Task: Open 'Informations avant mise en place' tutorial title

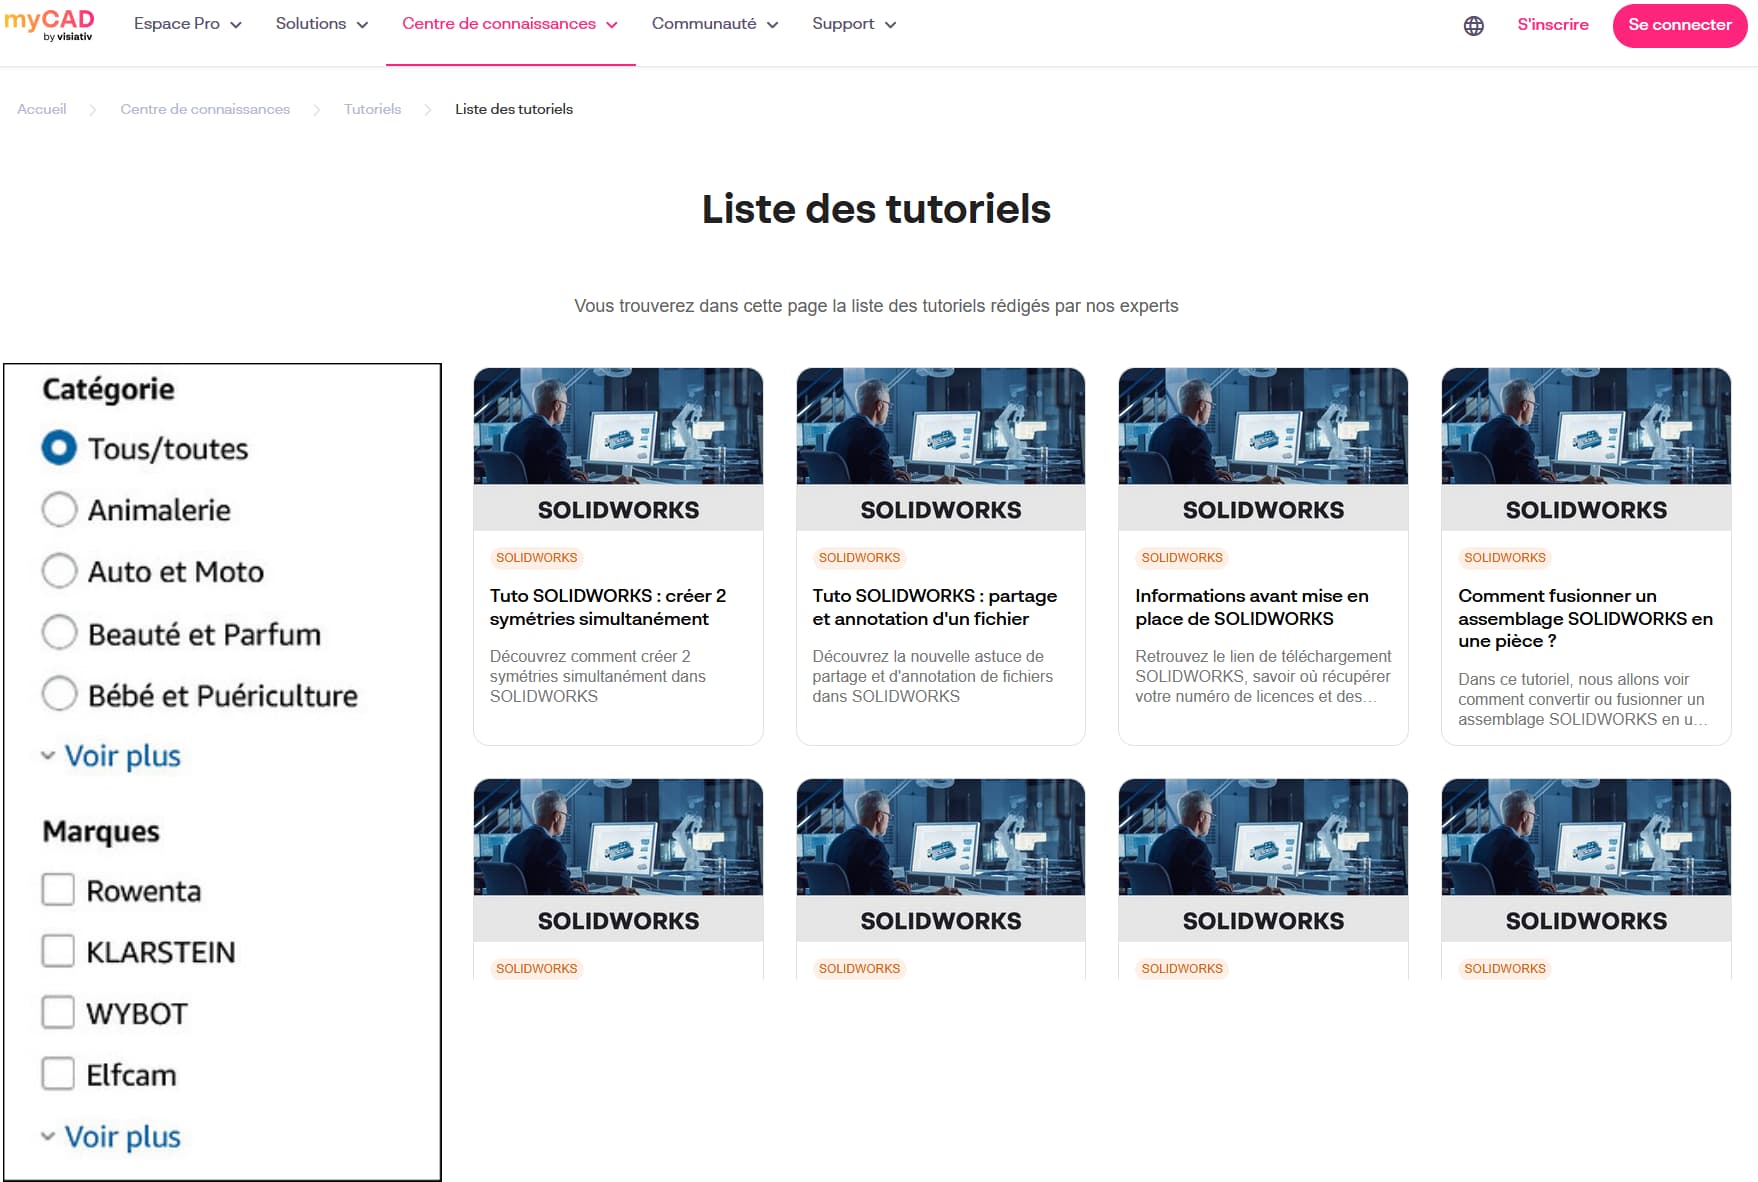Action: tap(1251, 607)
